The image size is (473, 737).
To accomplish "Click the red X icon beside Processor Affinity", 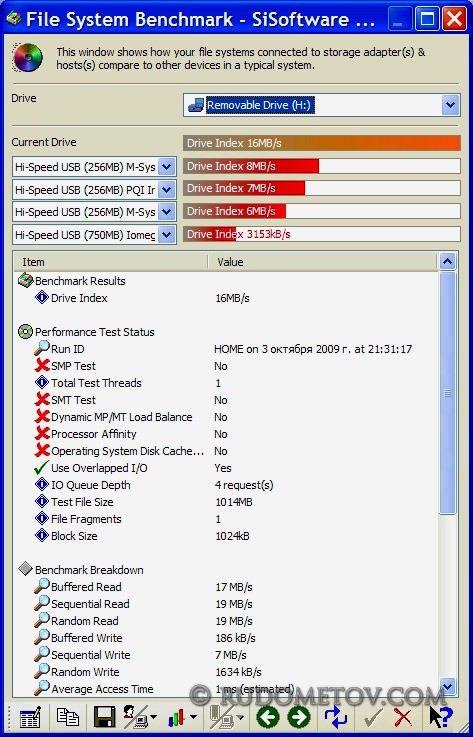I will [x=42, y=434].
